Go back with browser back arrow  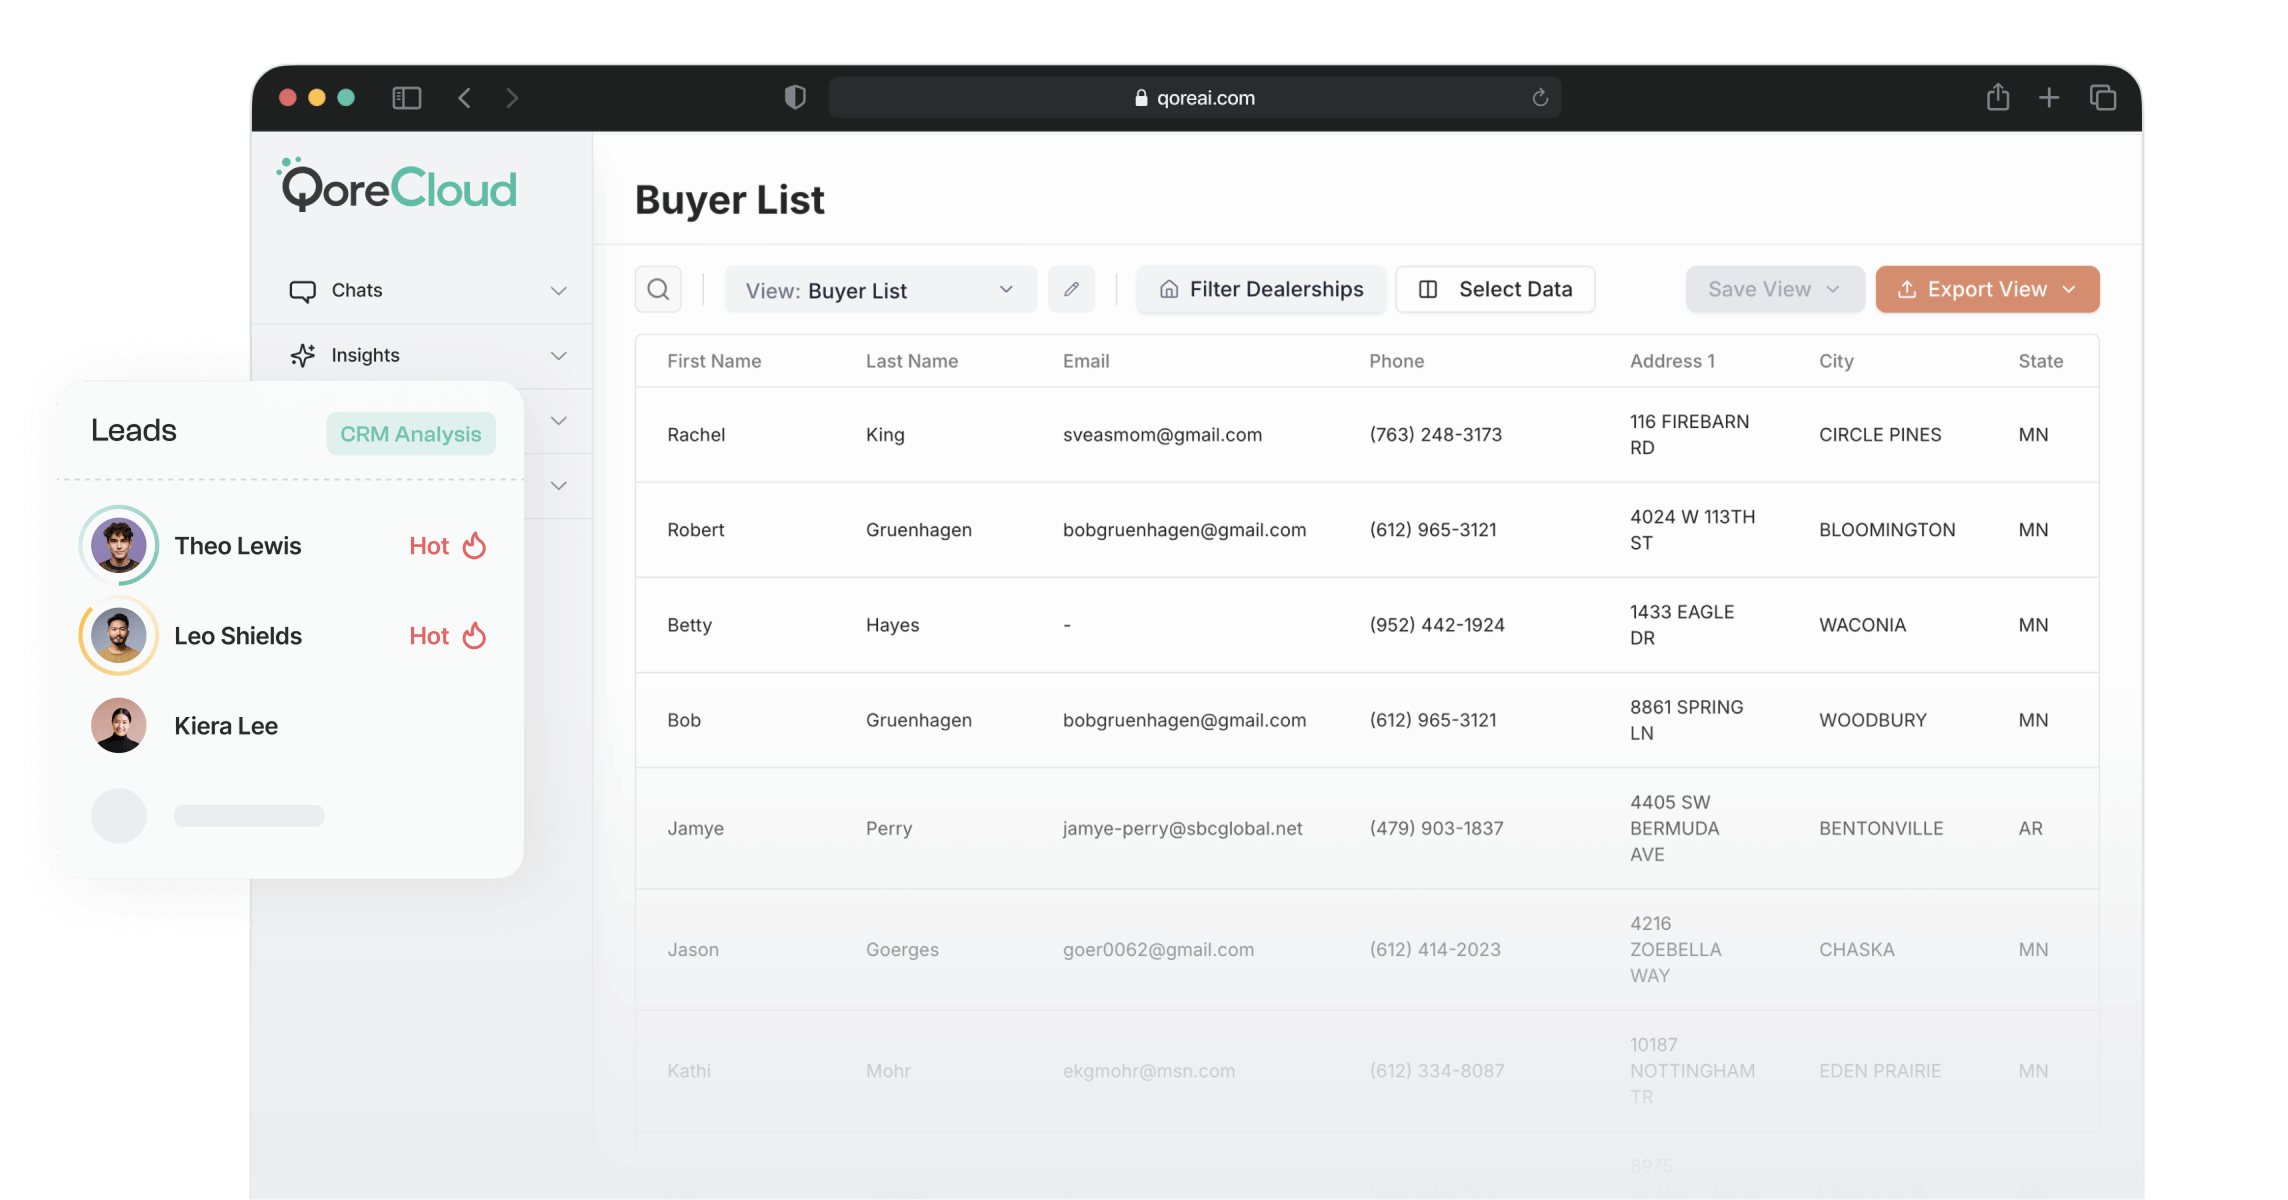(465, 98)
